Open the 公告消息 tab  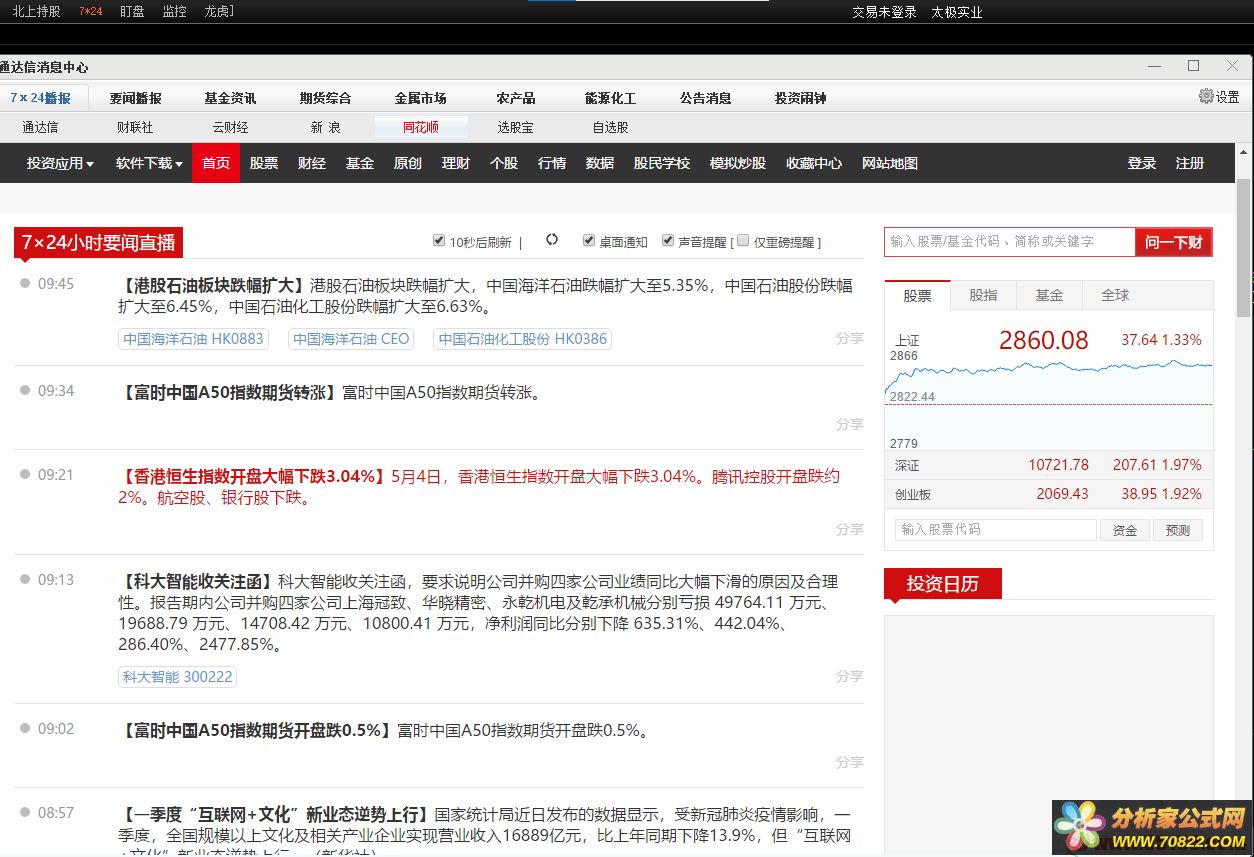point(705,98)
